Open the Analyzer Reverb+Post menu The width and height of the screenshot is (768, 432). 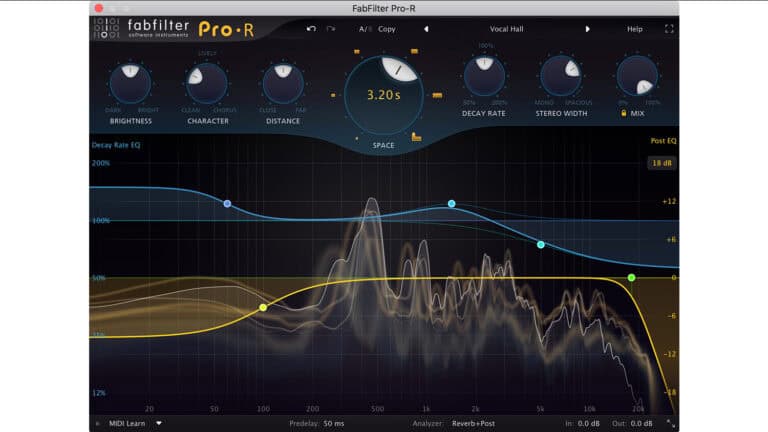[473, 423]
